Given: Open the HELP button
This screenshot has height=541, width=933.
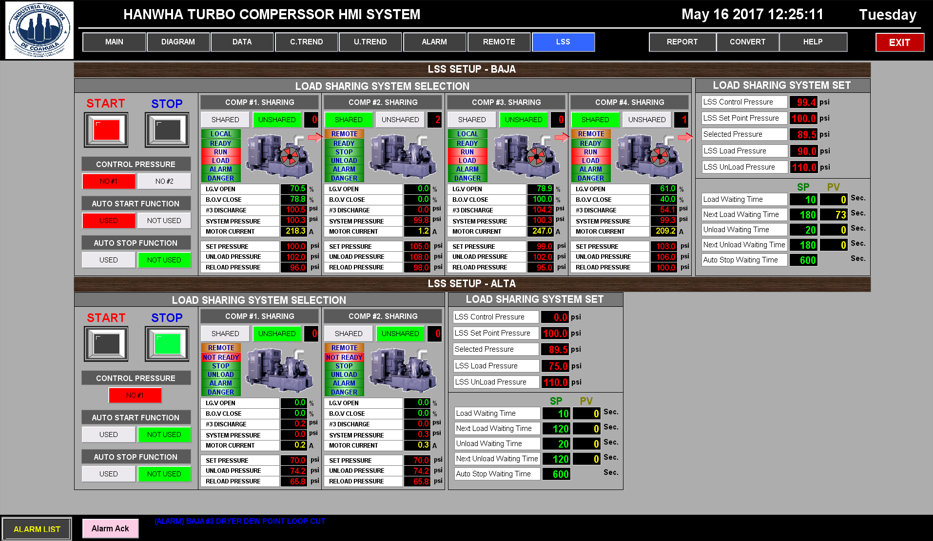Looking at the screenshot, I should [813, 42].
